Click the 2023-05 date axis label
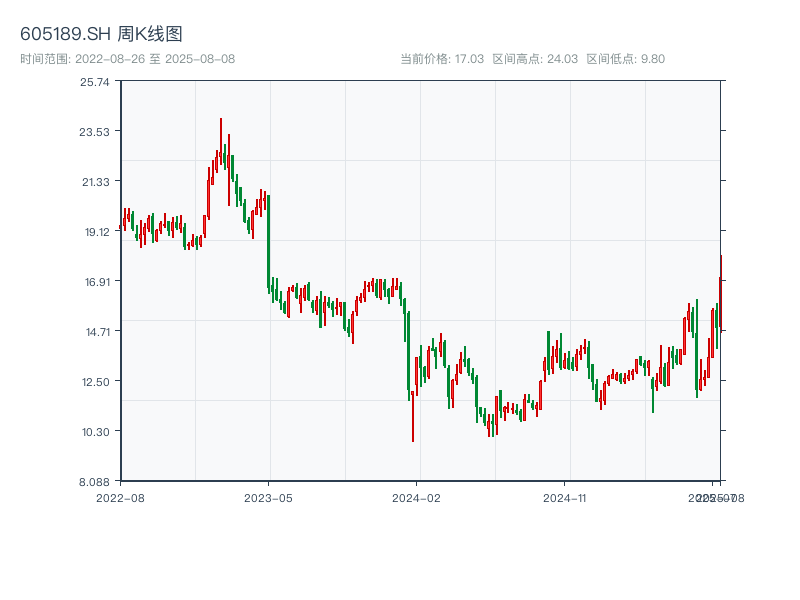The image size is (800, 600). (x=268, y=497)
